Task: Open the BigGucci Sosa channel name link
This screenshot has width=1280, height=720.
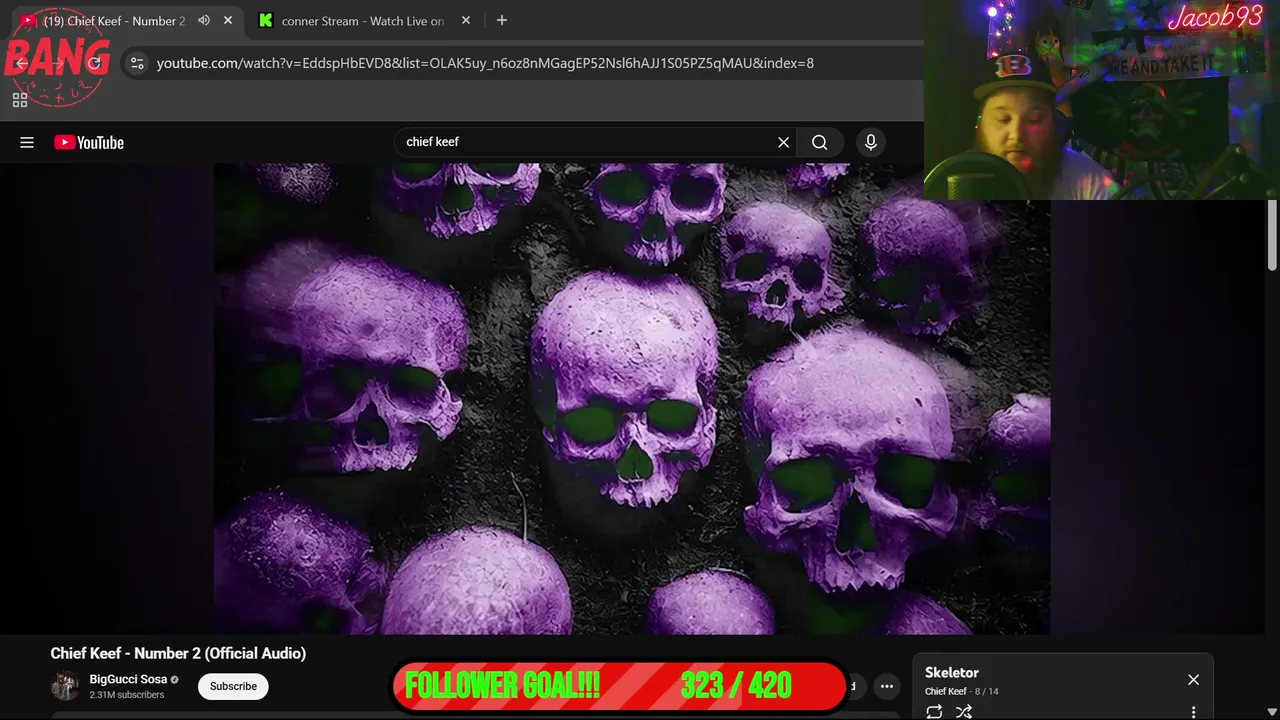Action: 128,679
